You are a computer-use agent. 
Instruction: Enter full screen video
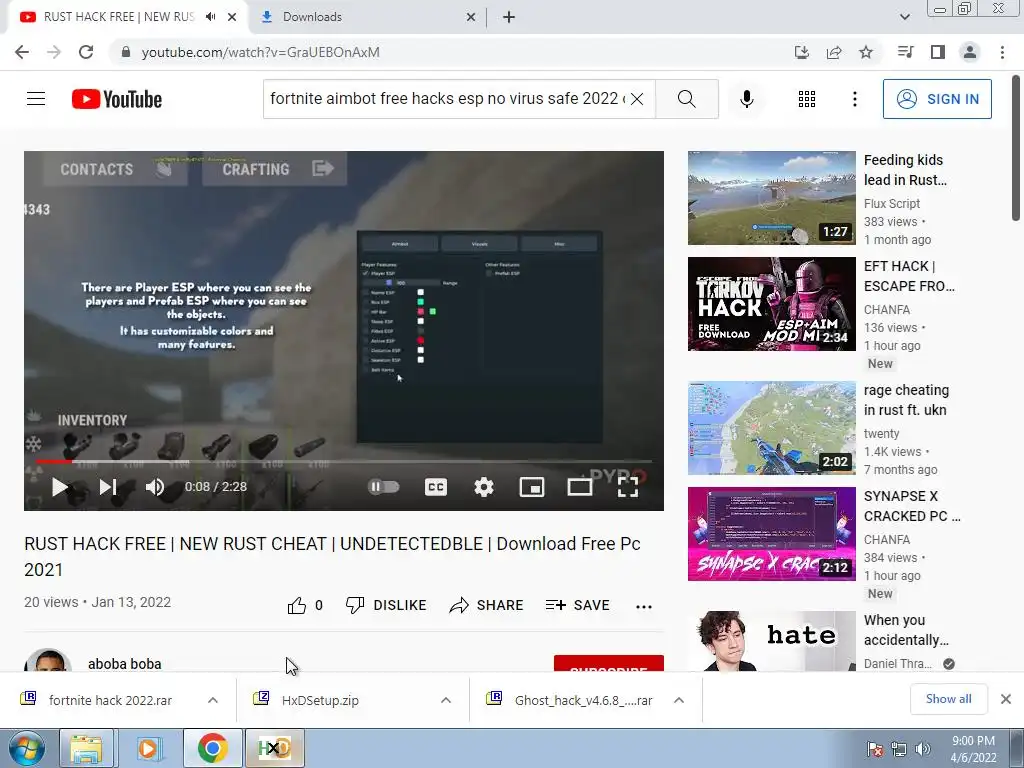point(628,487)
